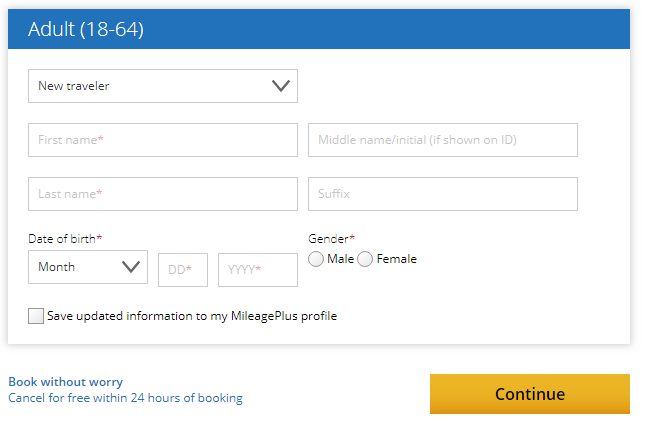Image resolution: width=647 pixels, height=427 pixels.
Task: Check the Save updated information checkbox
Action: tap(36, 316)
